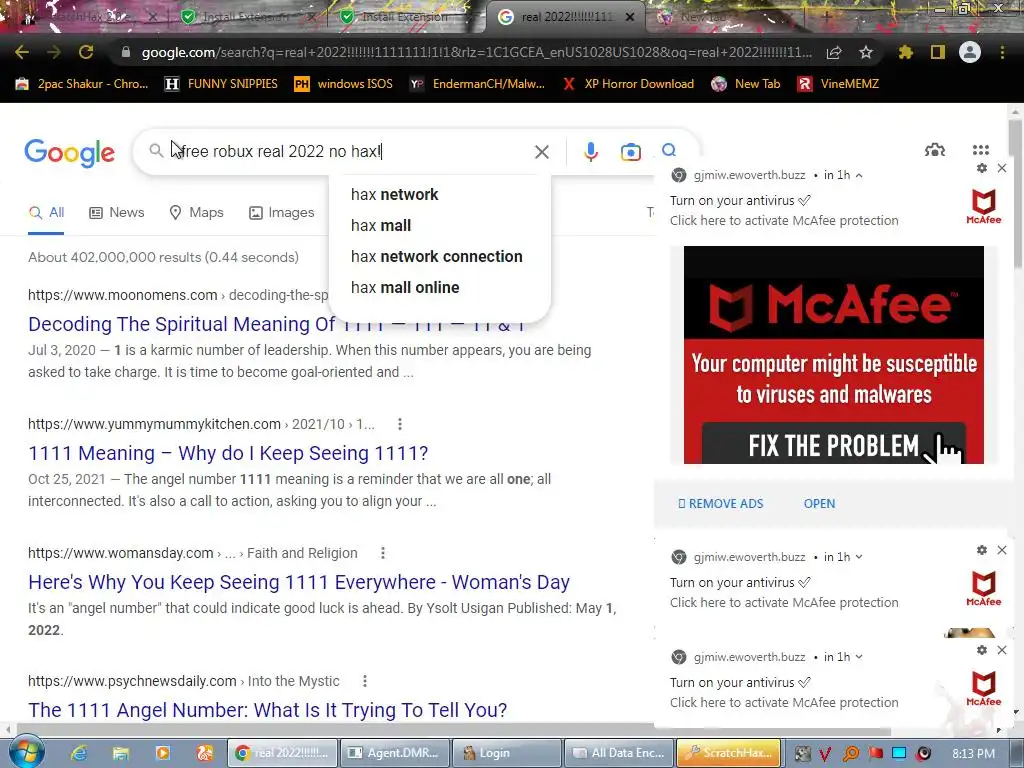Start voice search with the microphone icon
Screen dimensions: 1024x768
[590, 152]
